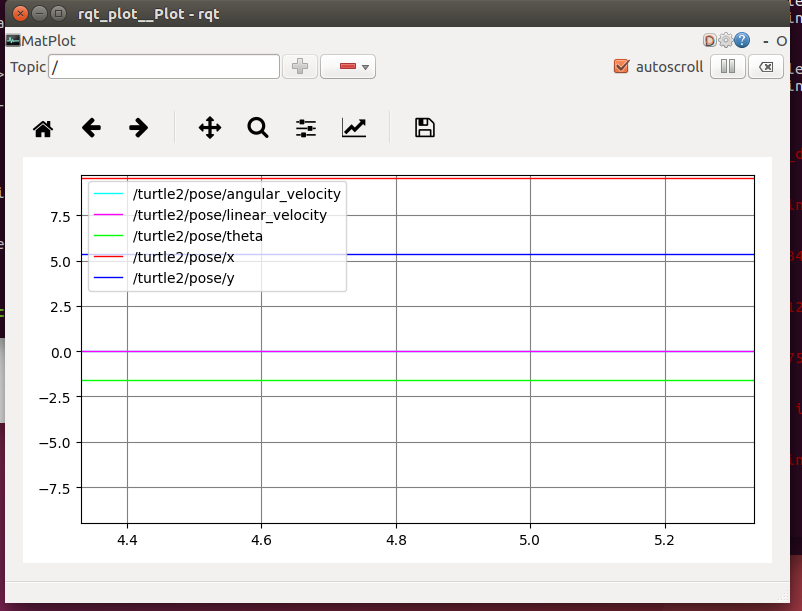Open the subplot configuration tool

point(305,128)
